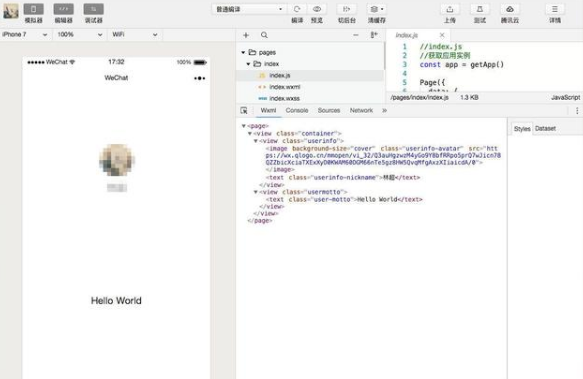
Task: Open the iPhone 7 device dropdown
Action: pyautogui.click(x=25, y=35)
